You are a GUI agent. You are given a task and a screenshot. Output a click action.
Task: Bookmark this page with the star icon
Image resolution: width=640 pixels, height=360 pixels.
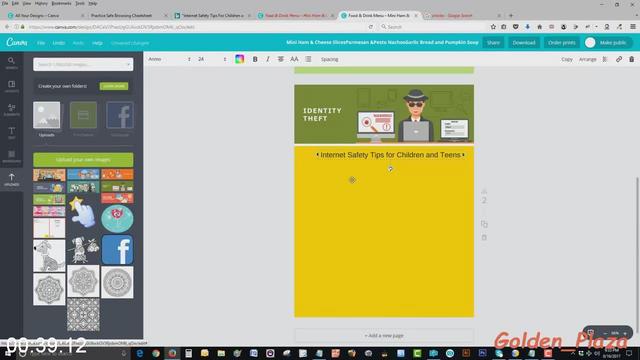[x=493, y=27]
